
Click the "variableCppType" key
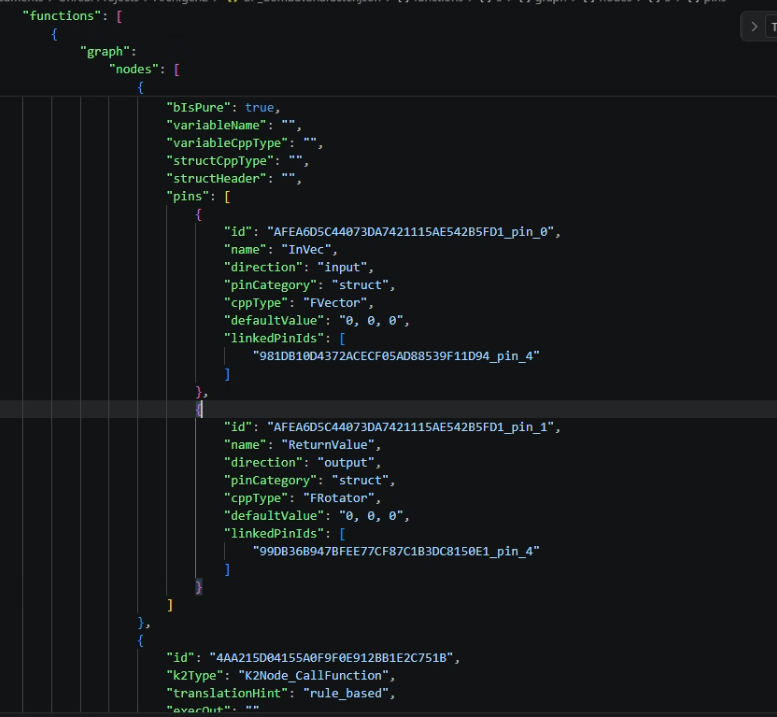227,143
